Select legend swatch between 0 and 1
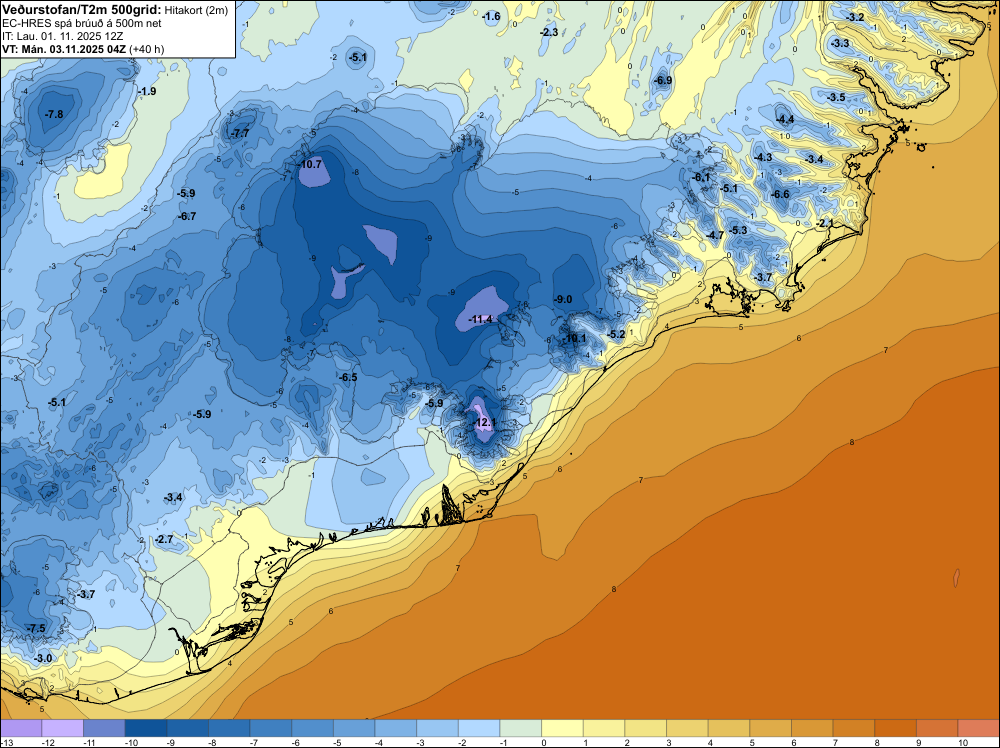 pos(562,728)
